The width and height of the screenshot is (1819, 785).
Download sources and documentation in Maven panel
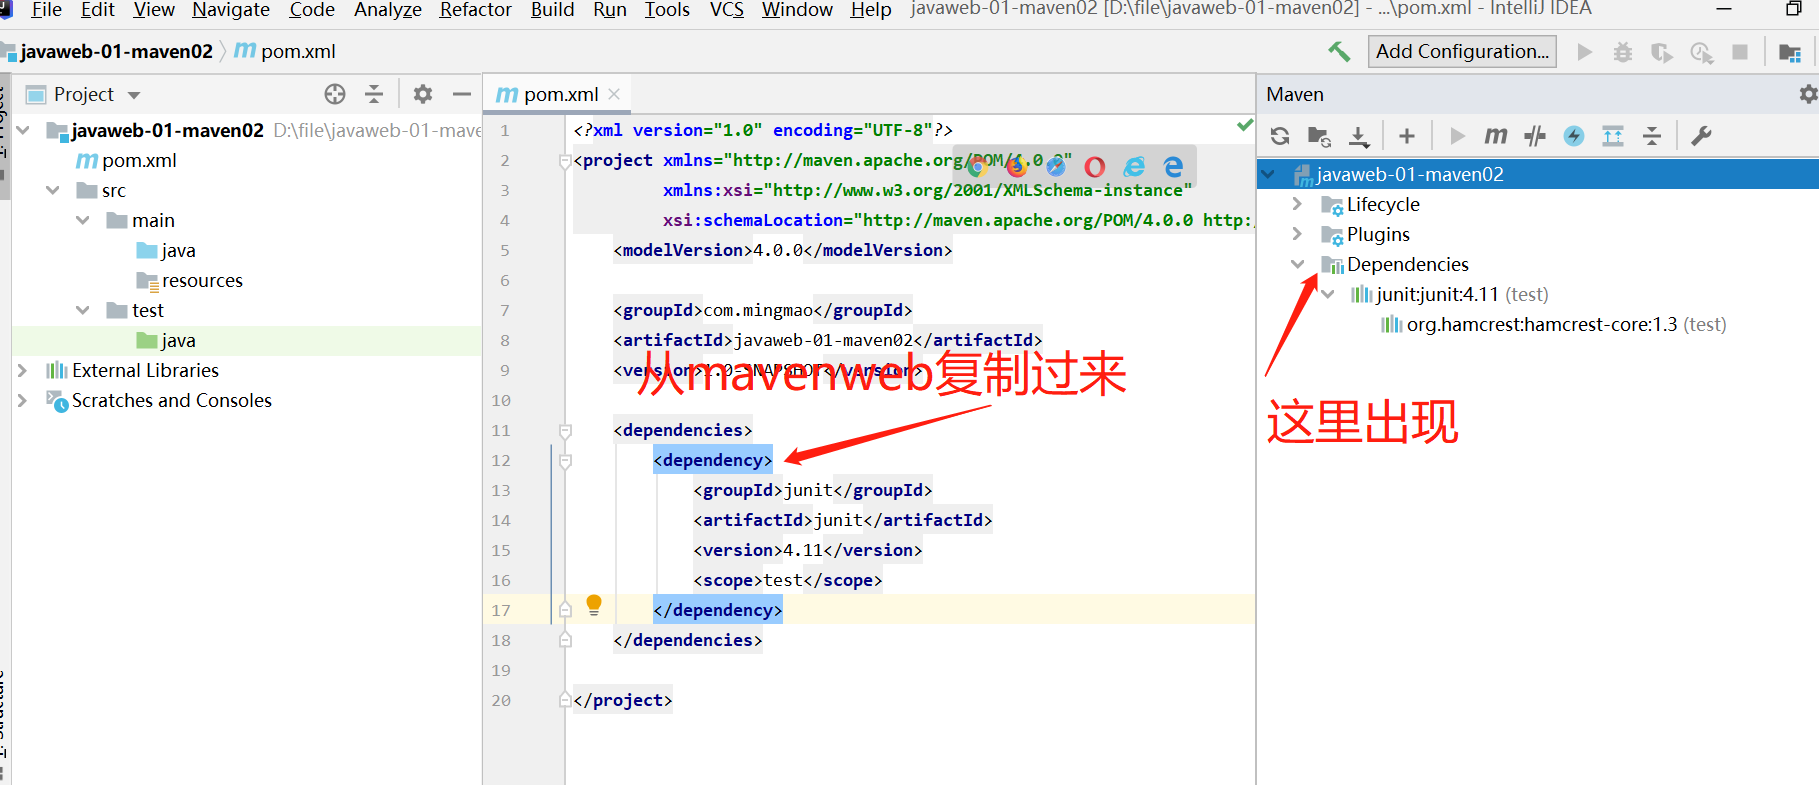coord(1359,136)
